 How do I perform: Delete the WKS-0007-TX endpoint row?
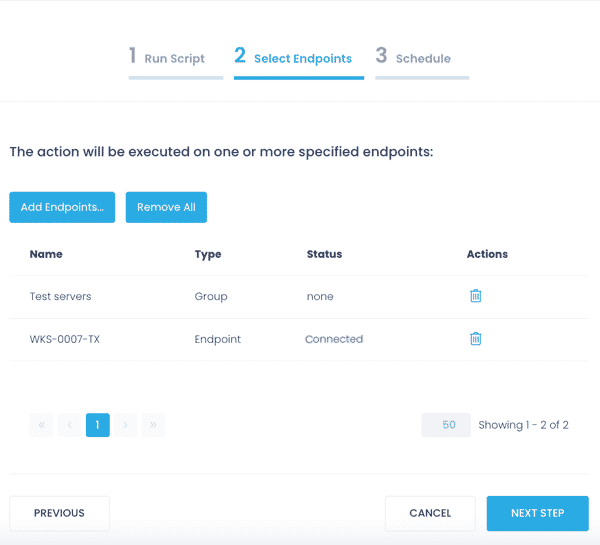coord(476,339)
